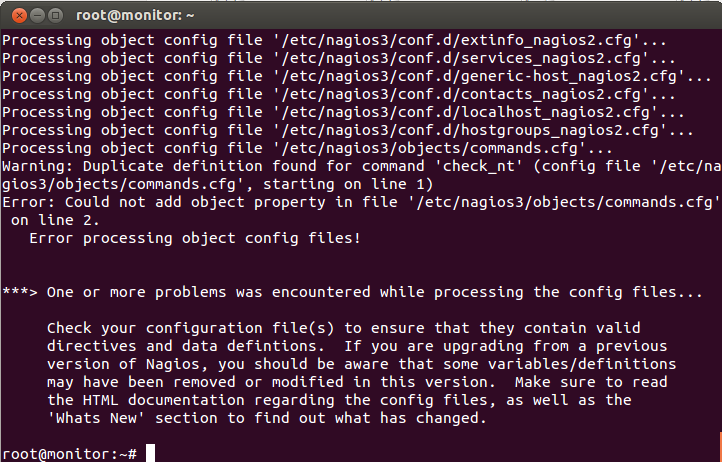Click the 'Whats New' section text line
Image resolution: width=722 pixels, height=462 pixels.
pyautogui.click(x=266, y=418)
